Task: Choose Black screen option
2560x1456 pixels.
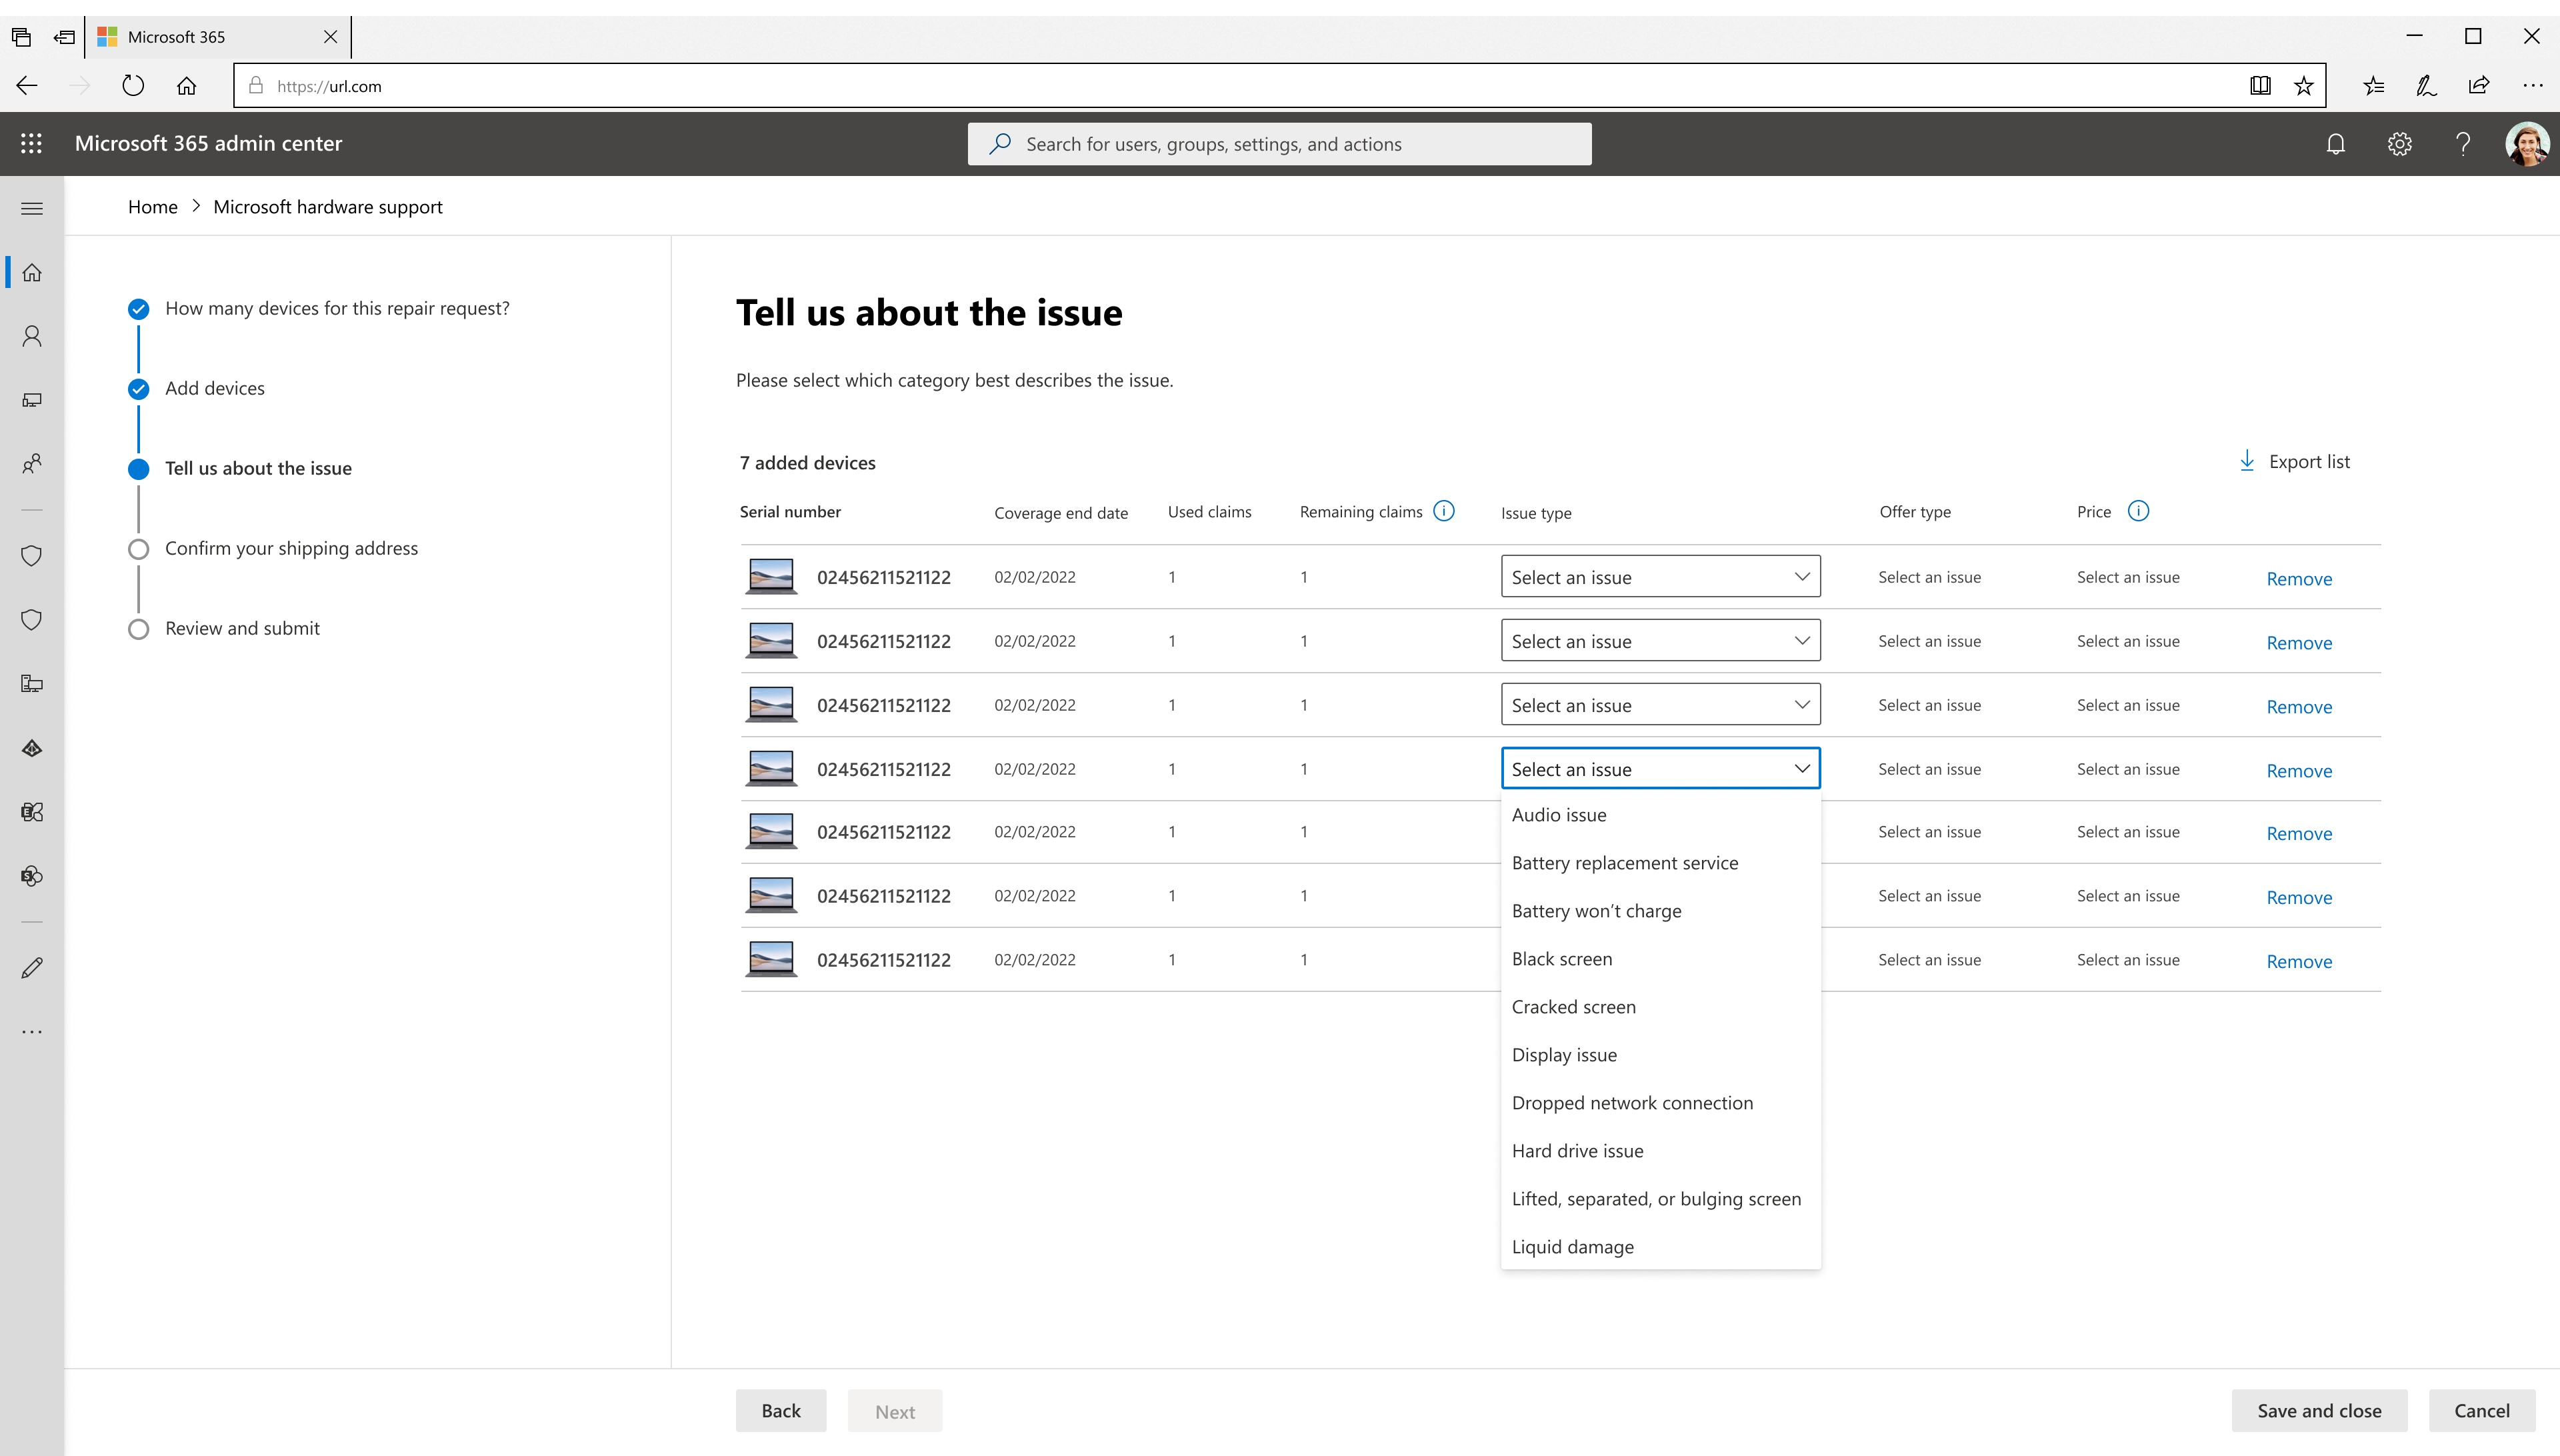Action: [1660, 959]
